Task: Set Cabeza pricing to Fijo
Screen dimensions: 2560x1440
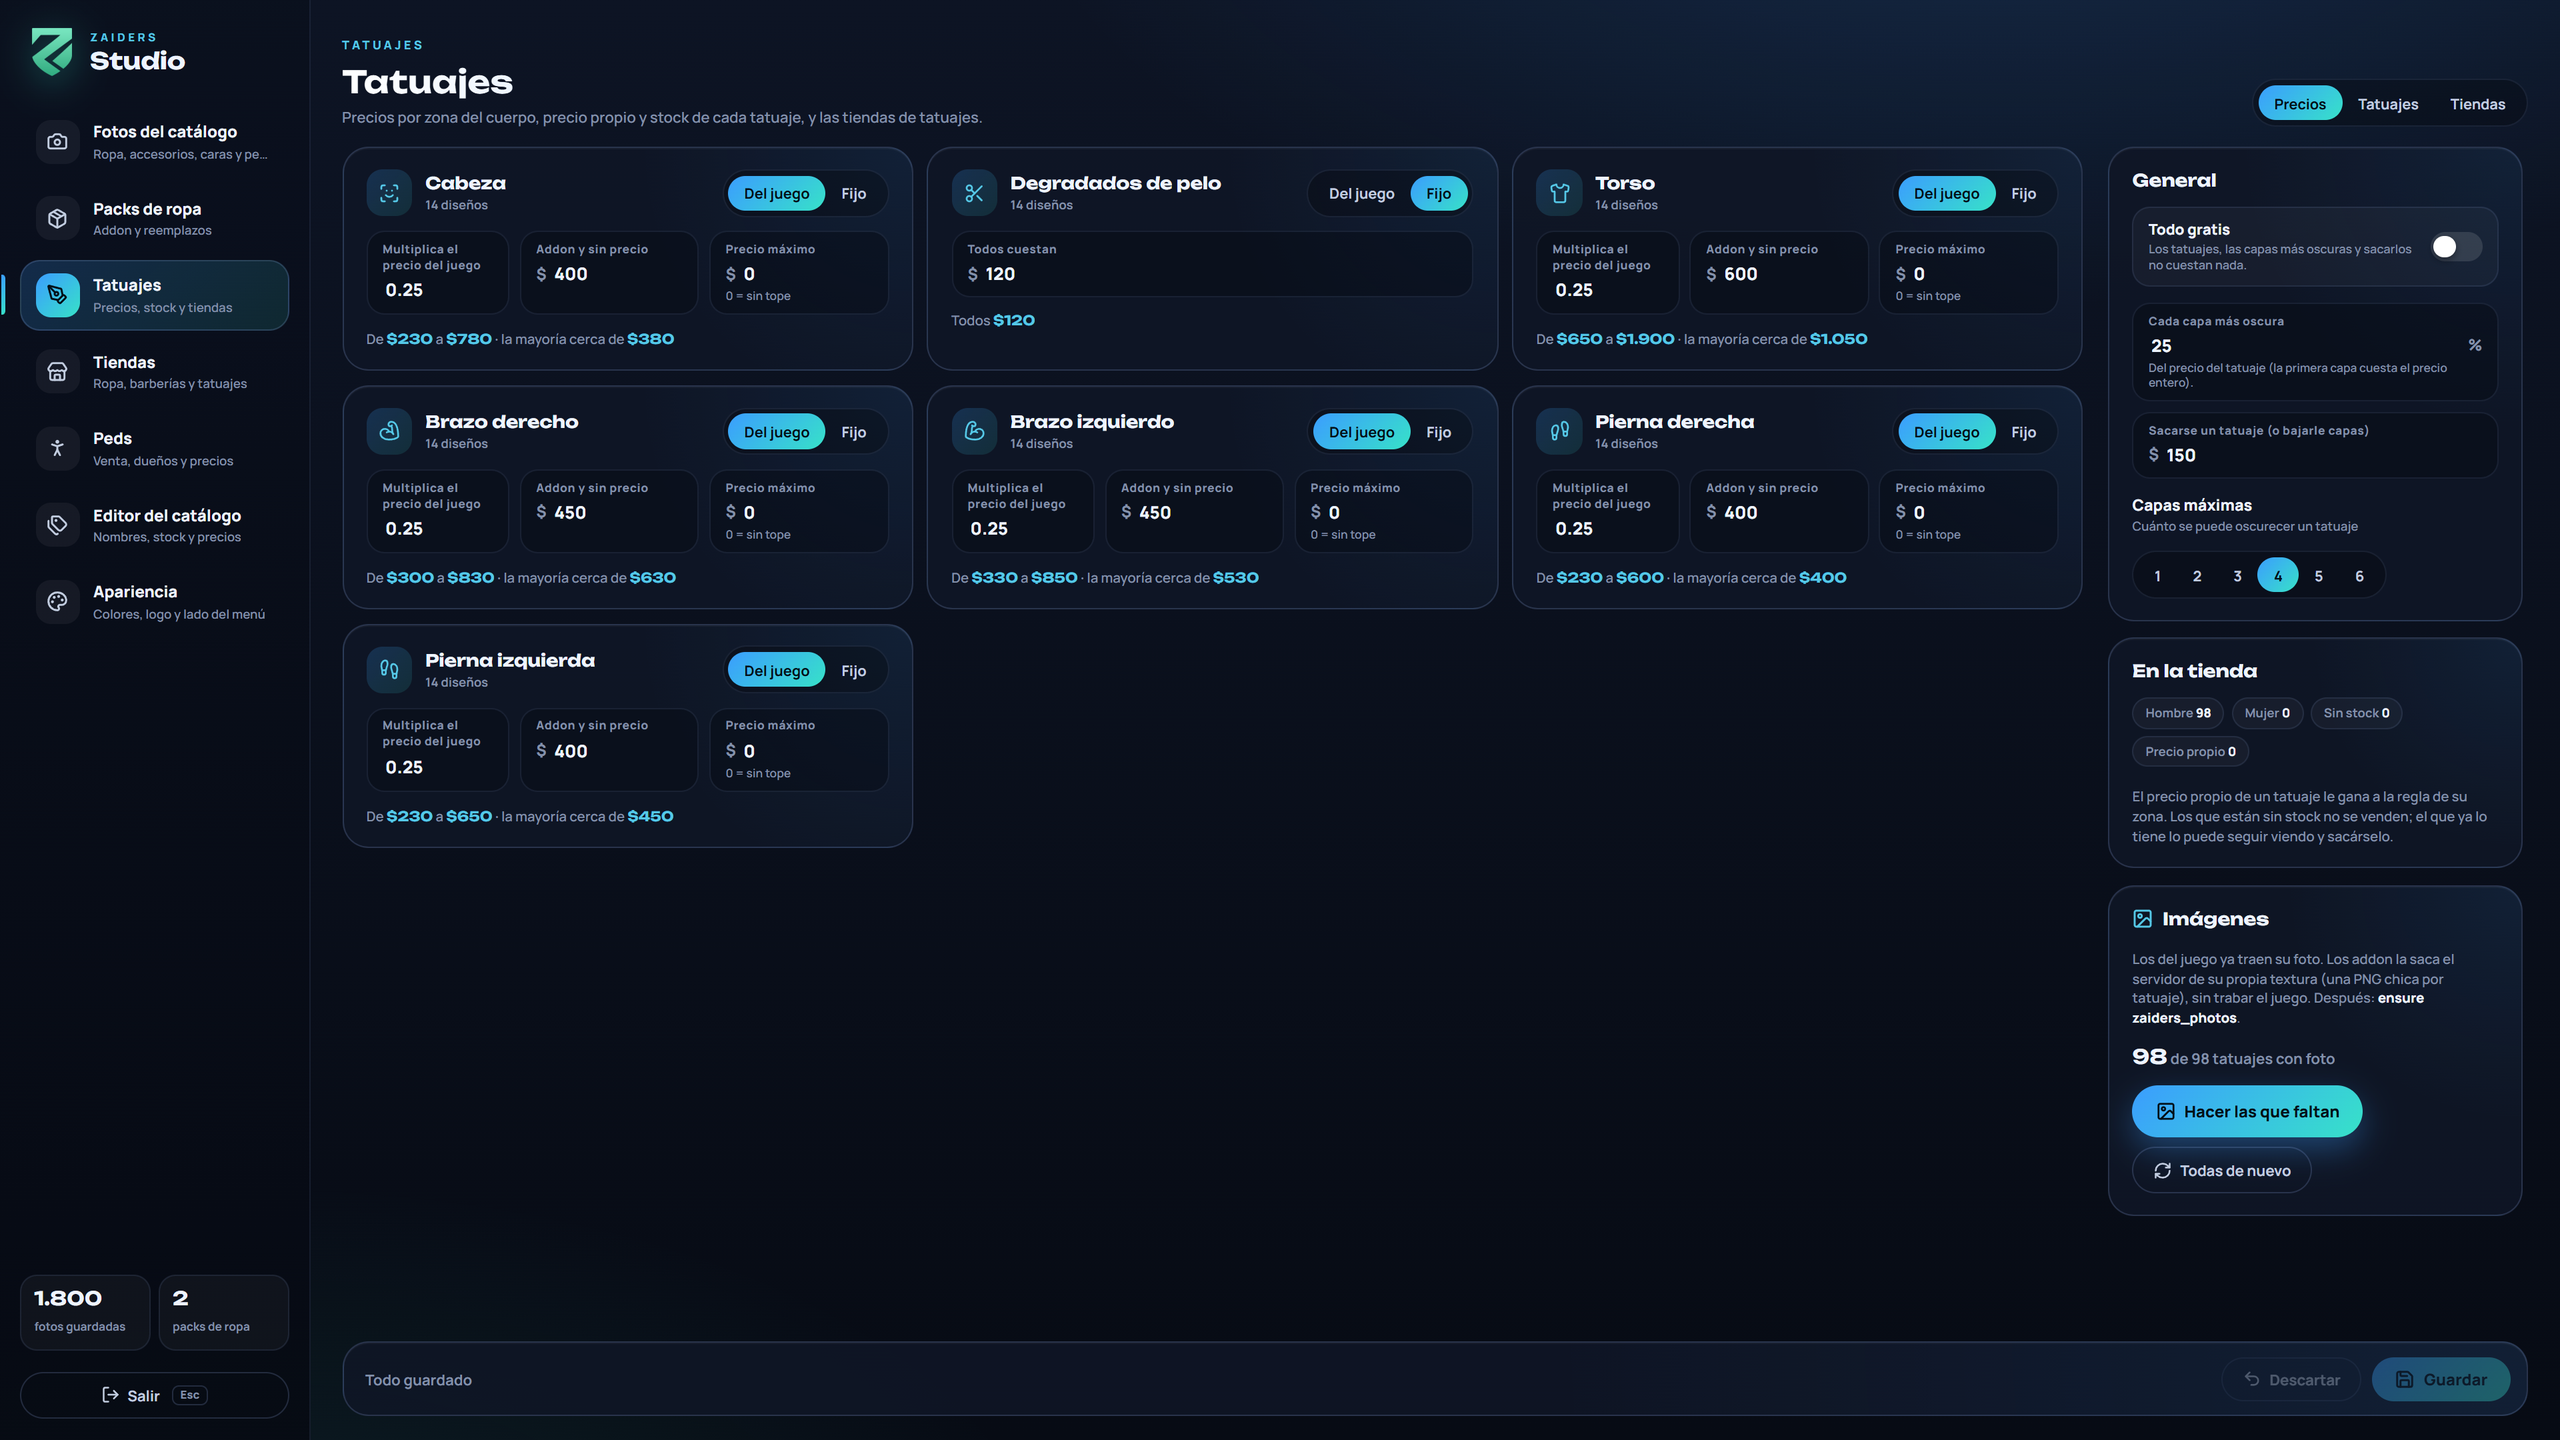Action: click(853, 194)
